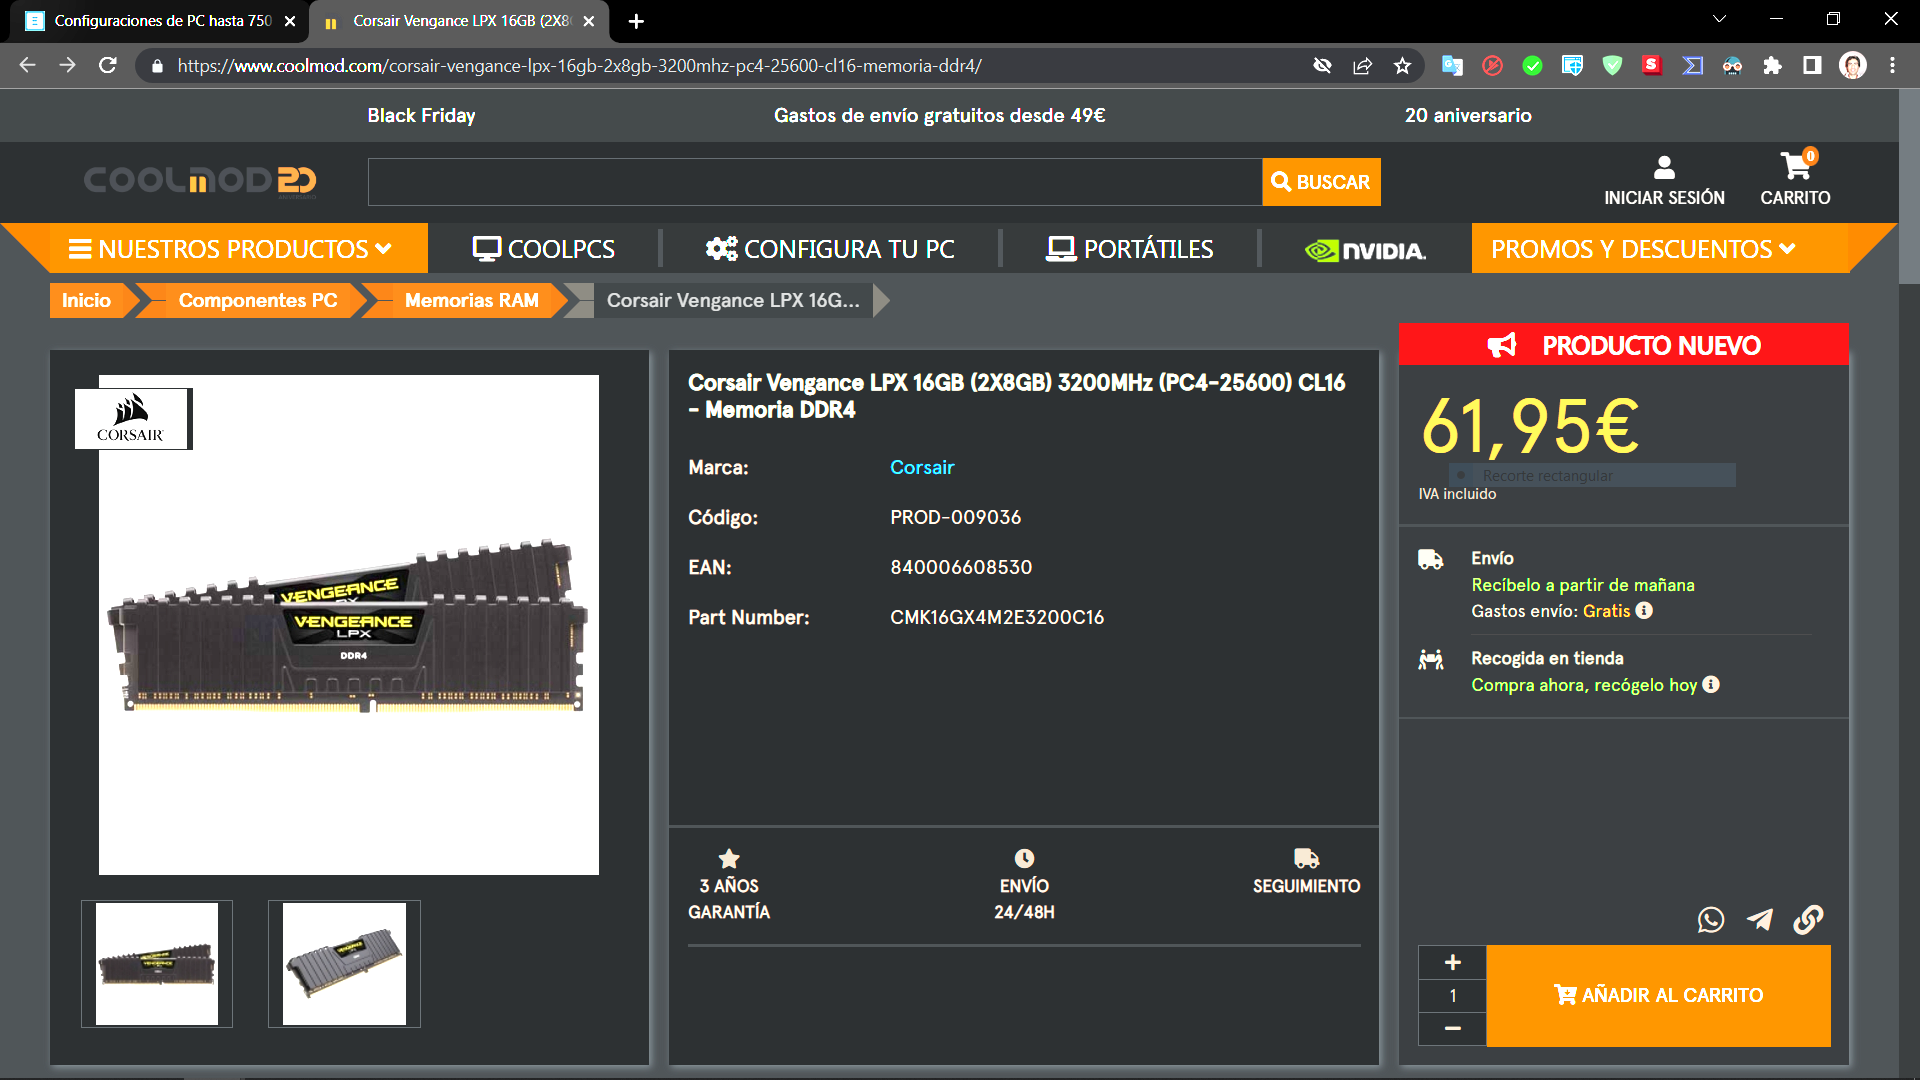This screenshot has width=1920, height=1080.
Task: Switch to Configuraciones de PC tab
Action: (160, 21)
